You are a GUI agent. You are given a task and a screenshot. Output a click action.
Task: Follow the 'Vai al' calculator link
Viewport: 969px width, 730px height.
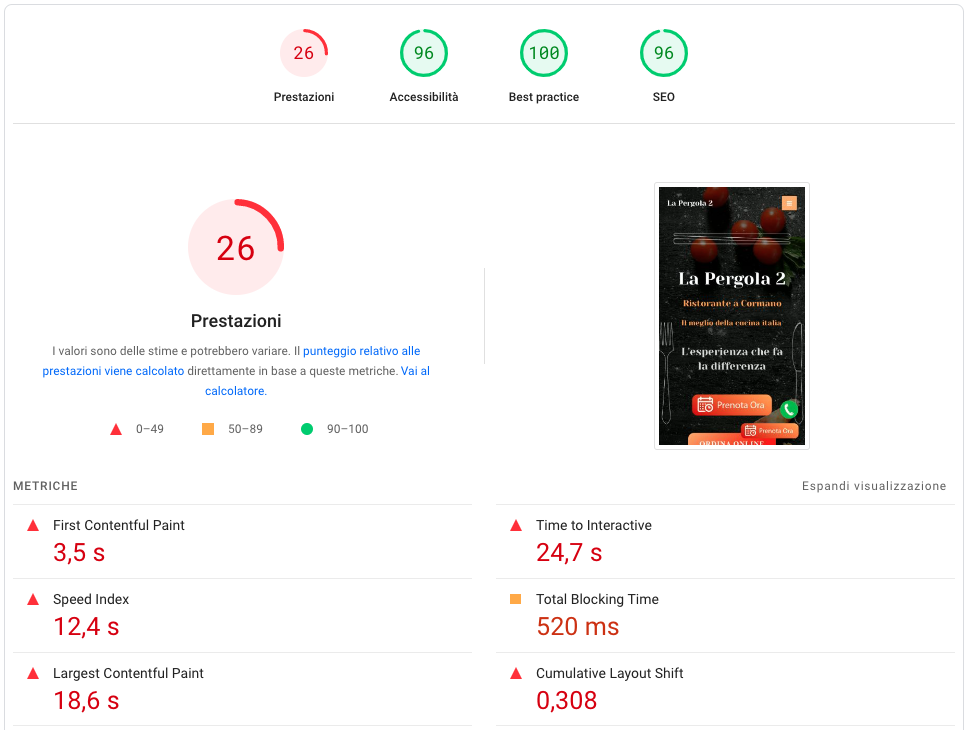(x=415, y=371)
